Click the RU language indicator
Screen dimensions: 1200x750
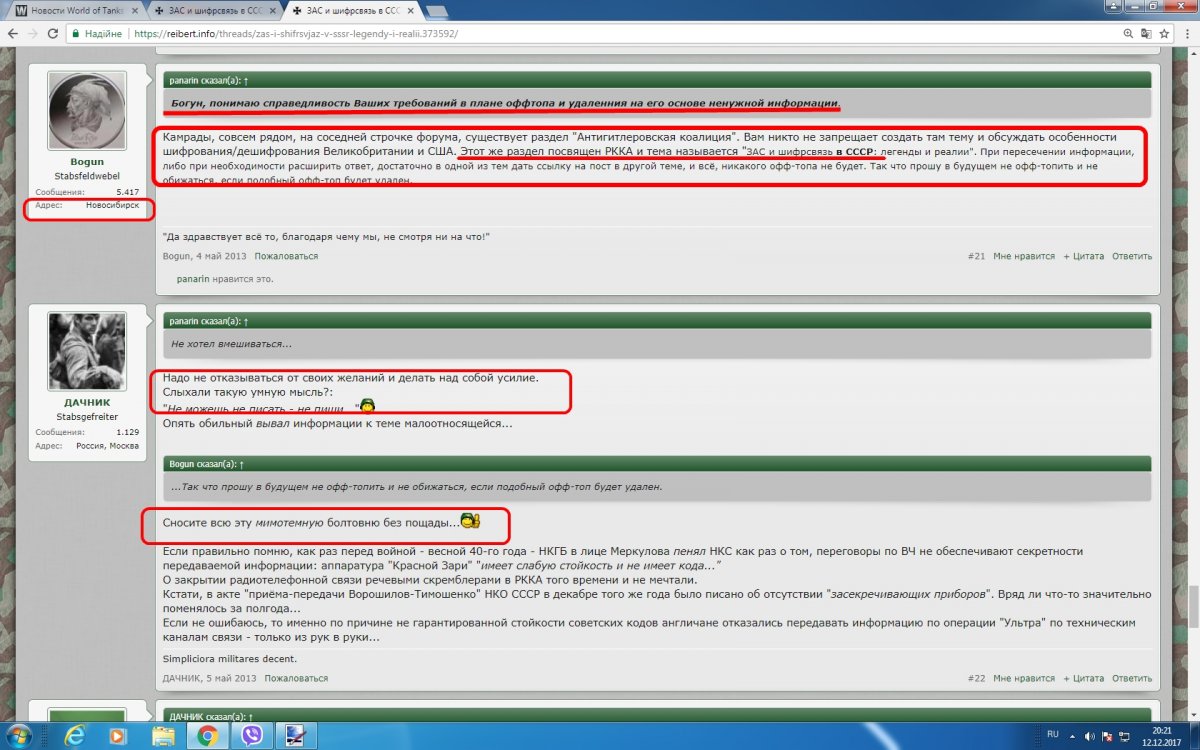tap(1053, 734)
